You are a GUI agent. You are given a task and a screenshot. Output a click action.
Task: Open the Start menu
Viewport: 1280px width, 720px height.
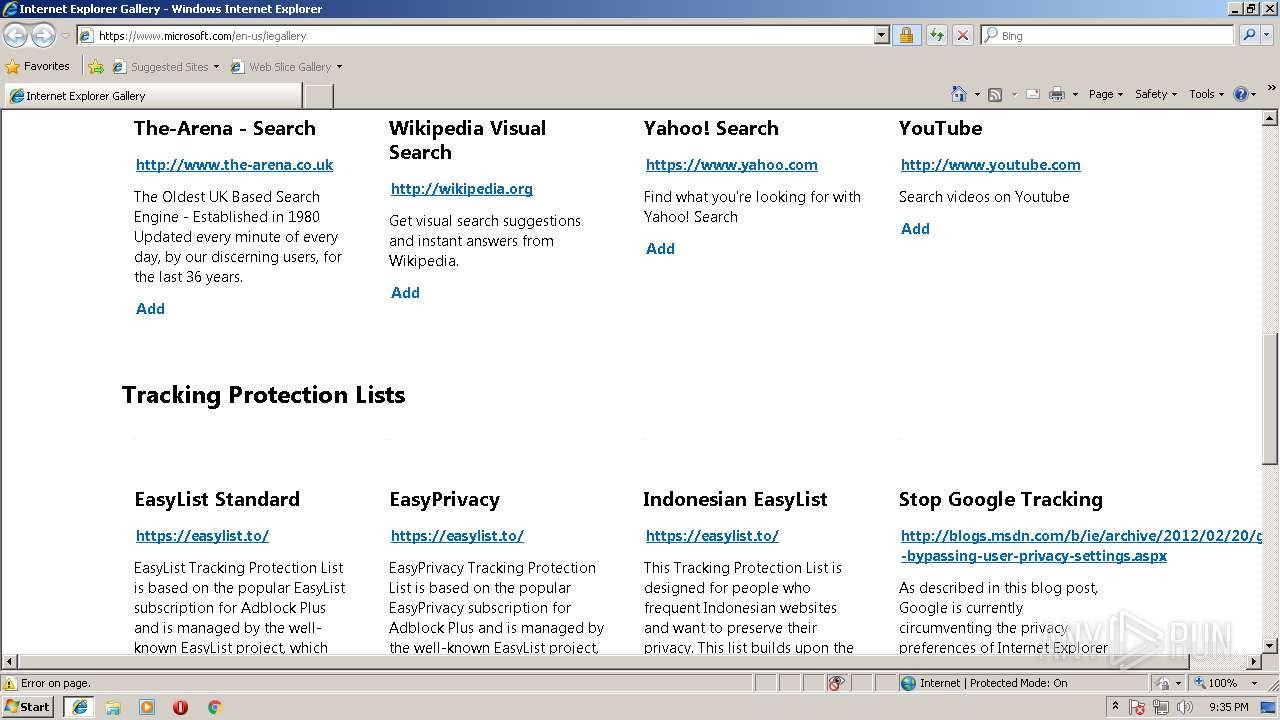point(28,707)
